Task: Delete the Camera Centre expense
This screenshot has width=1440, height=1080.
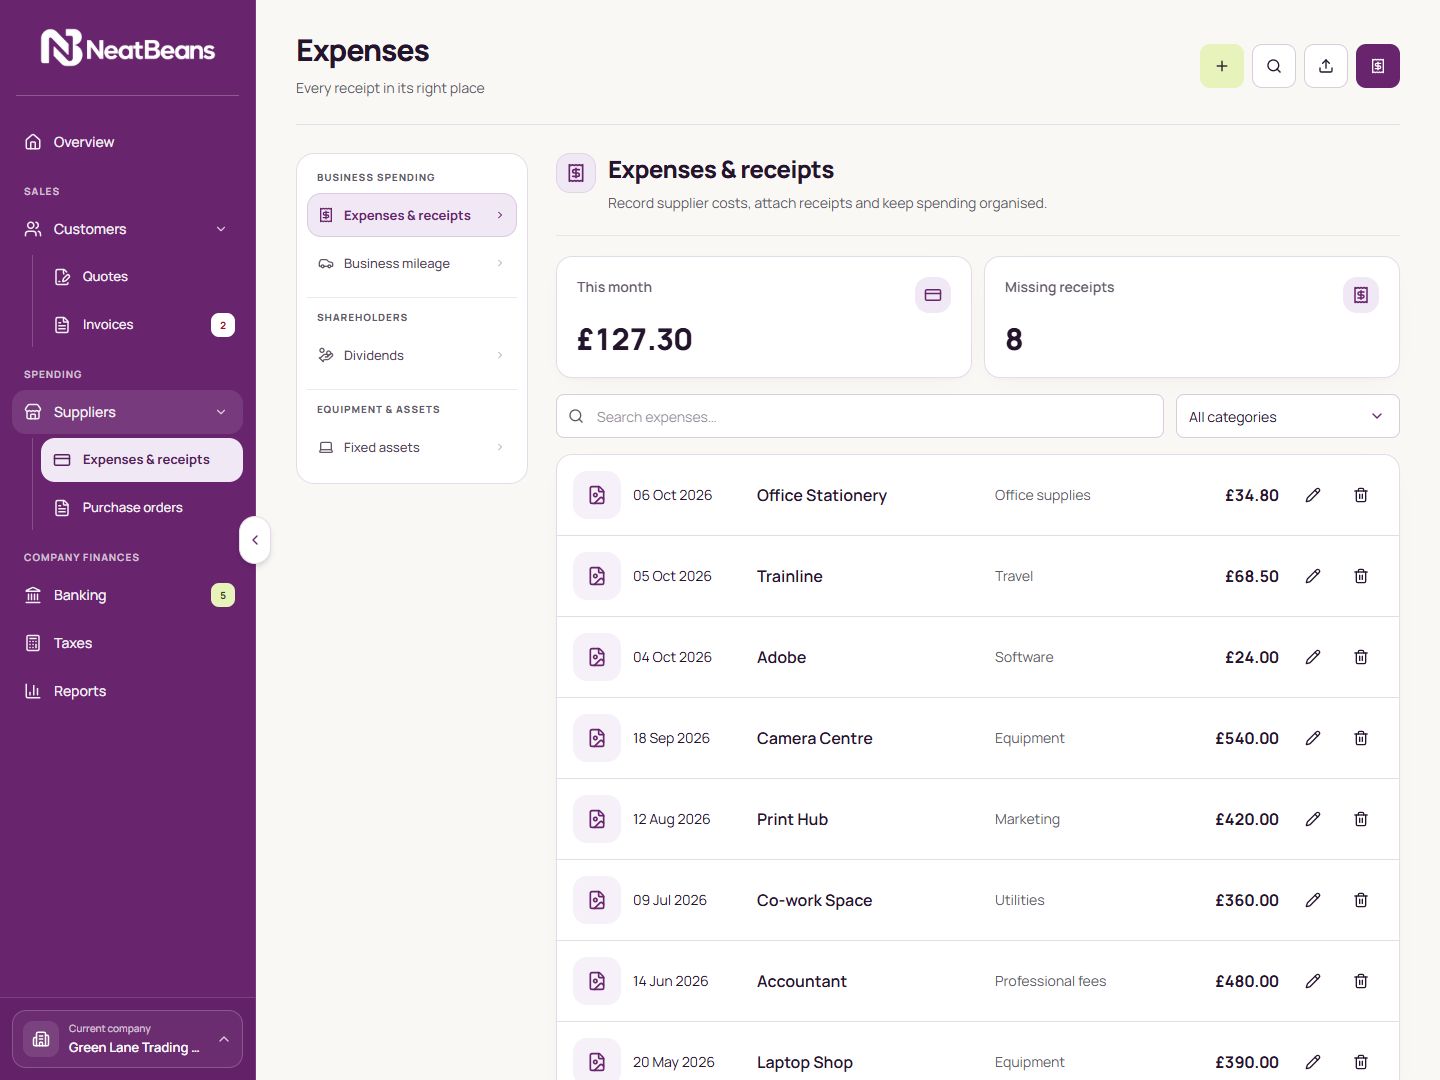Action: (1361, 738)
